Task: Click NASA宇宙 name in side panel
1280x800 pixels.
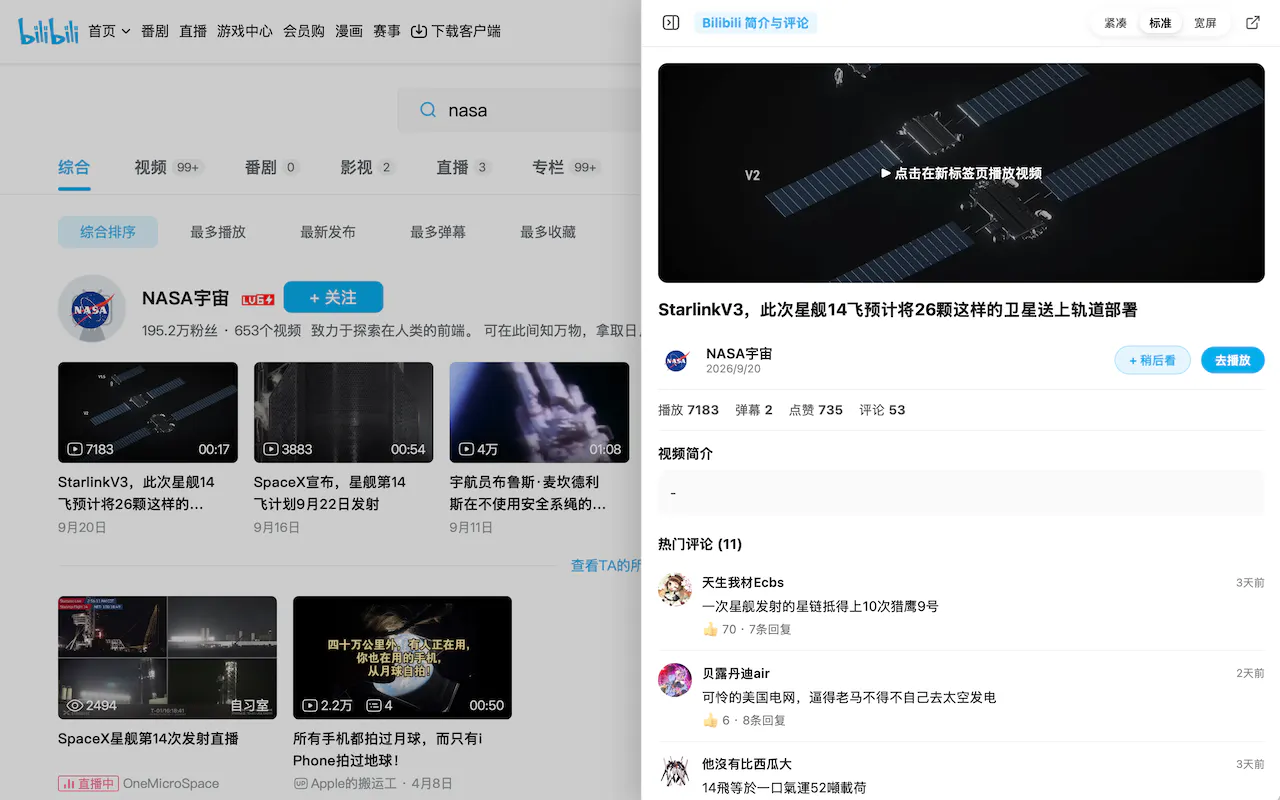Action: [x=739, y=353]
